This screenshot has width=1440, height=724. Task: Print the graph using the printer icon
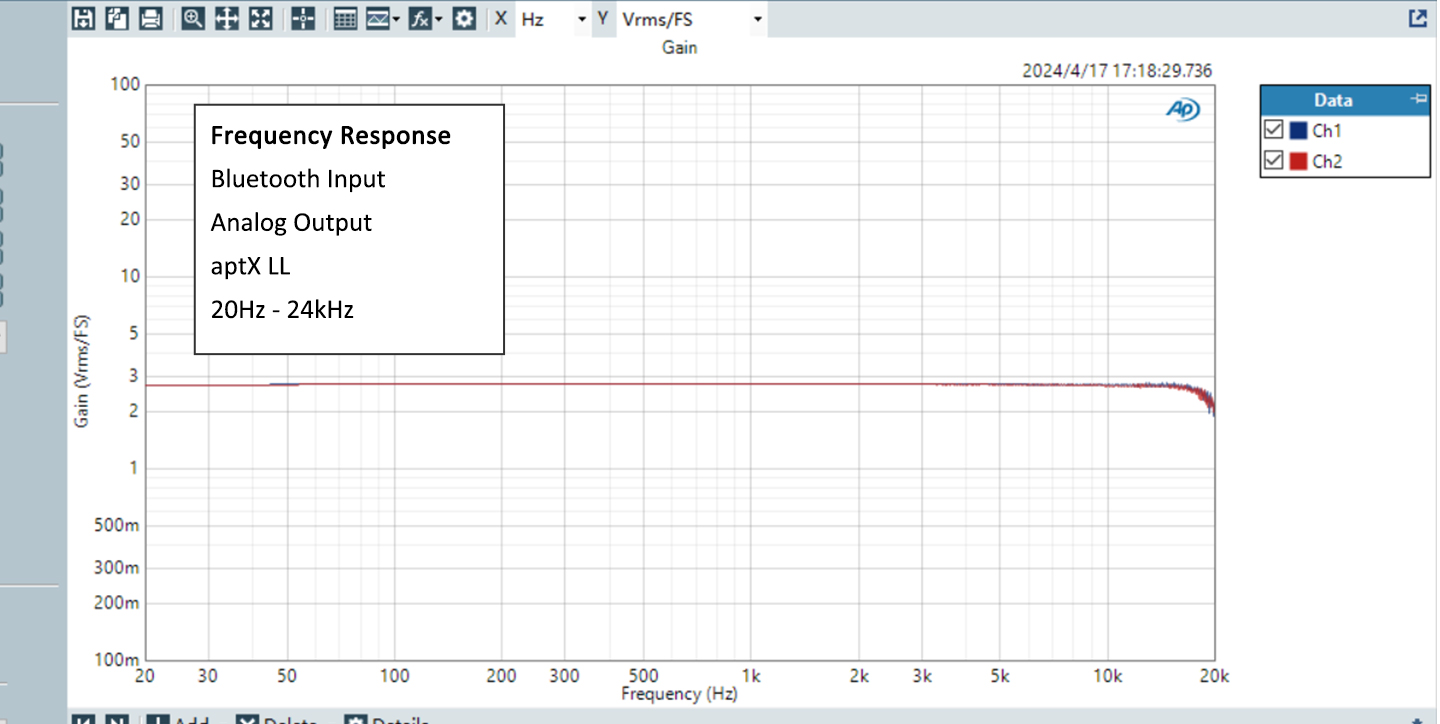click(x=150, y=18)
